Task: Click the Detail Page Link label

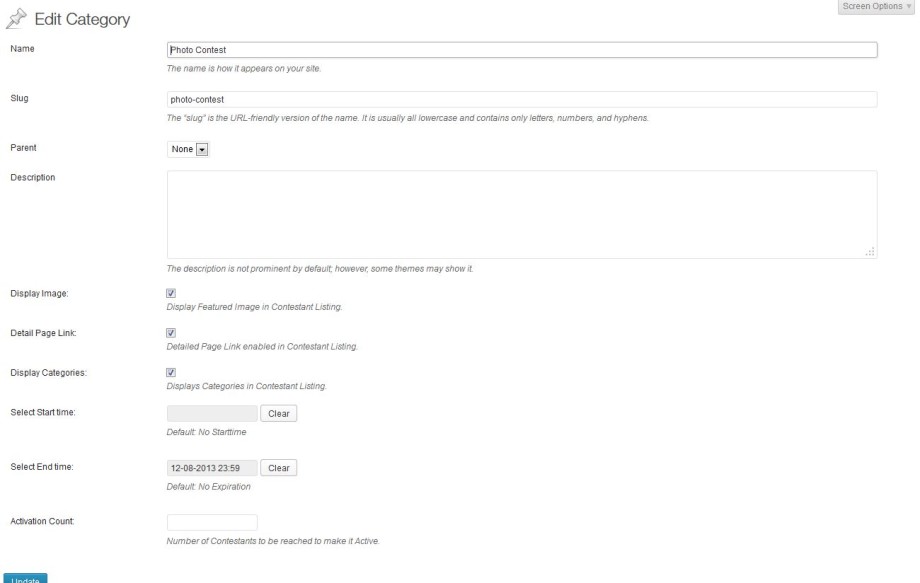Action: [43, 333]
